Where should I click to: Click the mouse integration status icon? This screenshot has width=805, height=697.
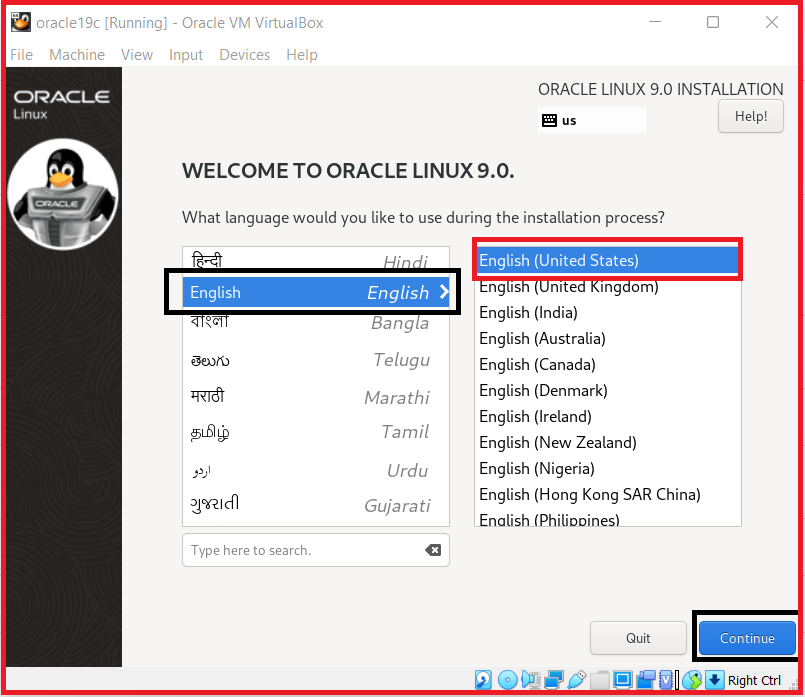click(x=692, y=680)
